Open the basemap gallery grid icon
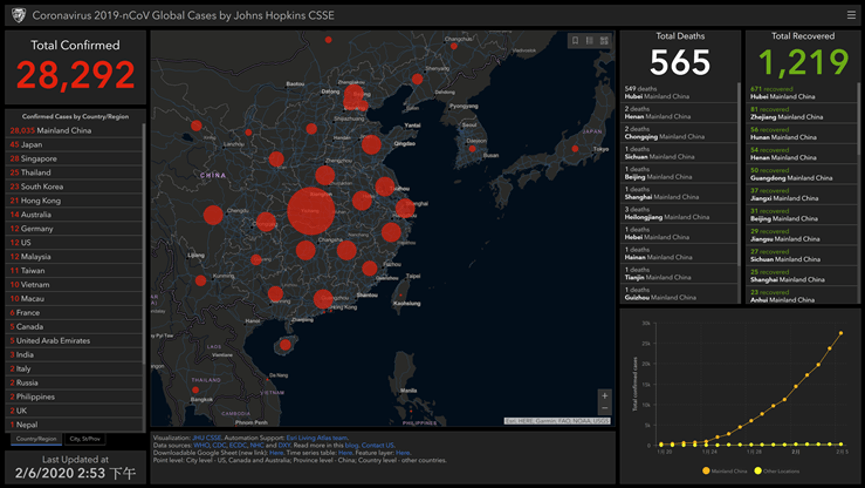The height and width of the screenshot is (488, 865). point(604,41)
